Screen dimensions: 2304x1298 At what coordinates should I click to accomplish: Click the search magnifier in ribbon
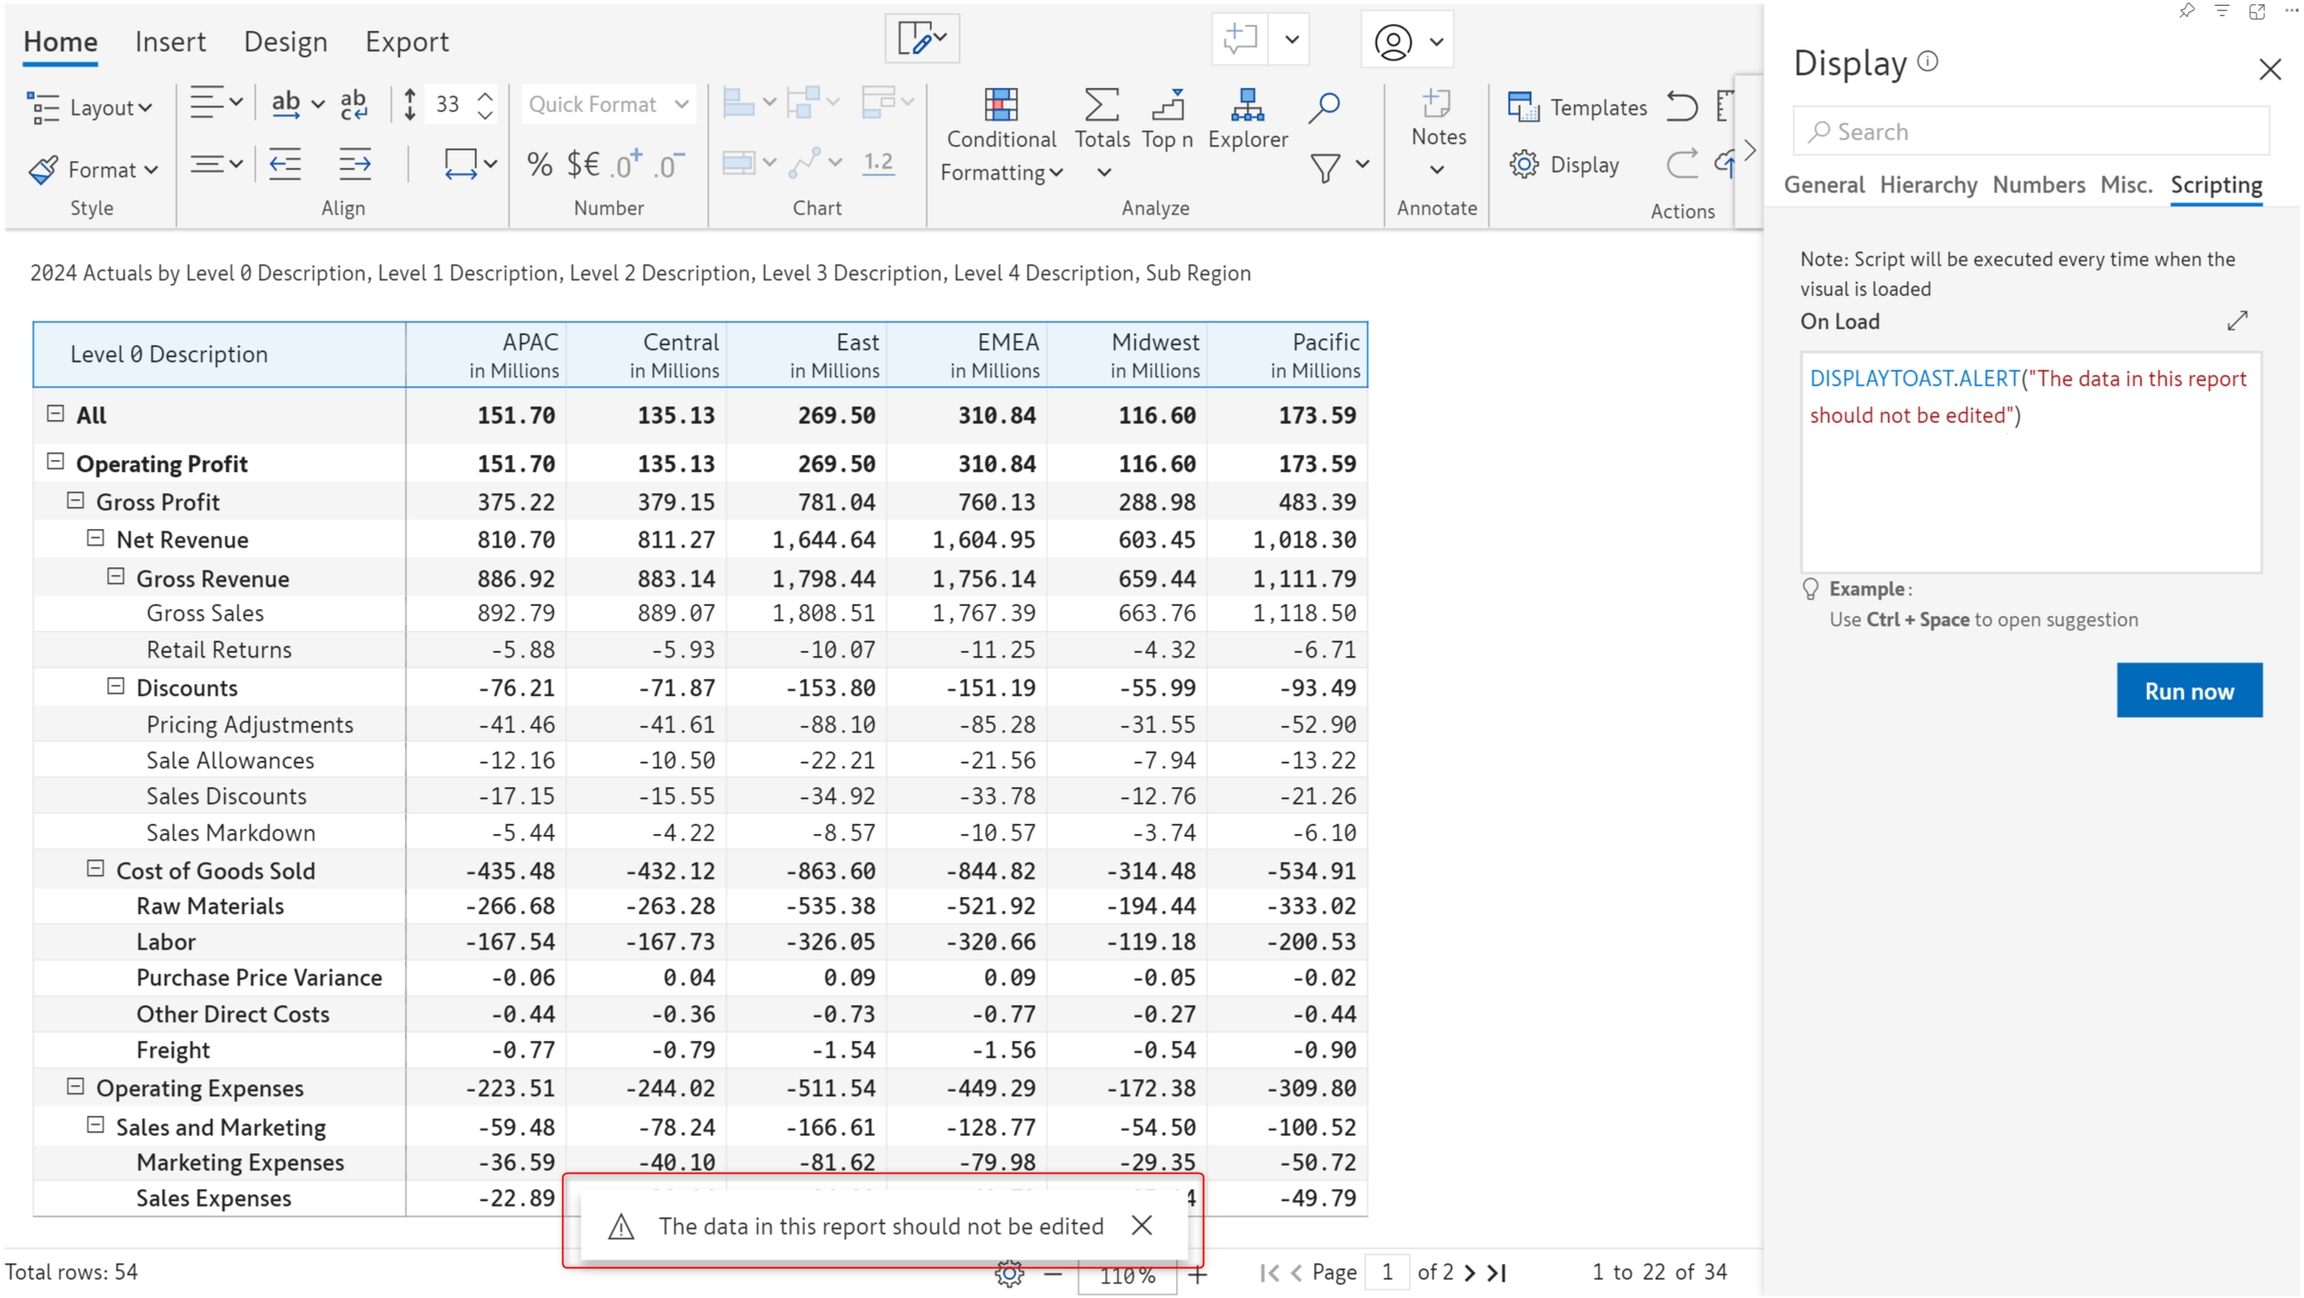[1324, 107]
